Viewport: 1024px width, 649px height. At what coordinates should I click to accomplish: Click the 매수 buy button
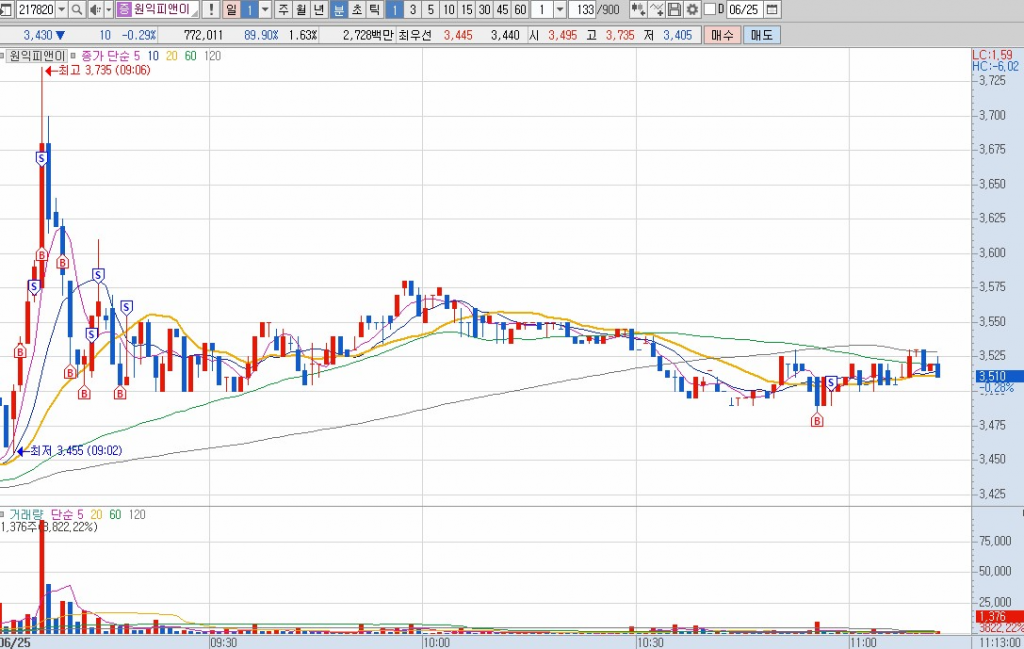[721, 35]
